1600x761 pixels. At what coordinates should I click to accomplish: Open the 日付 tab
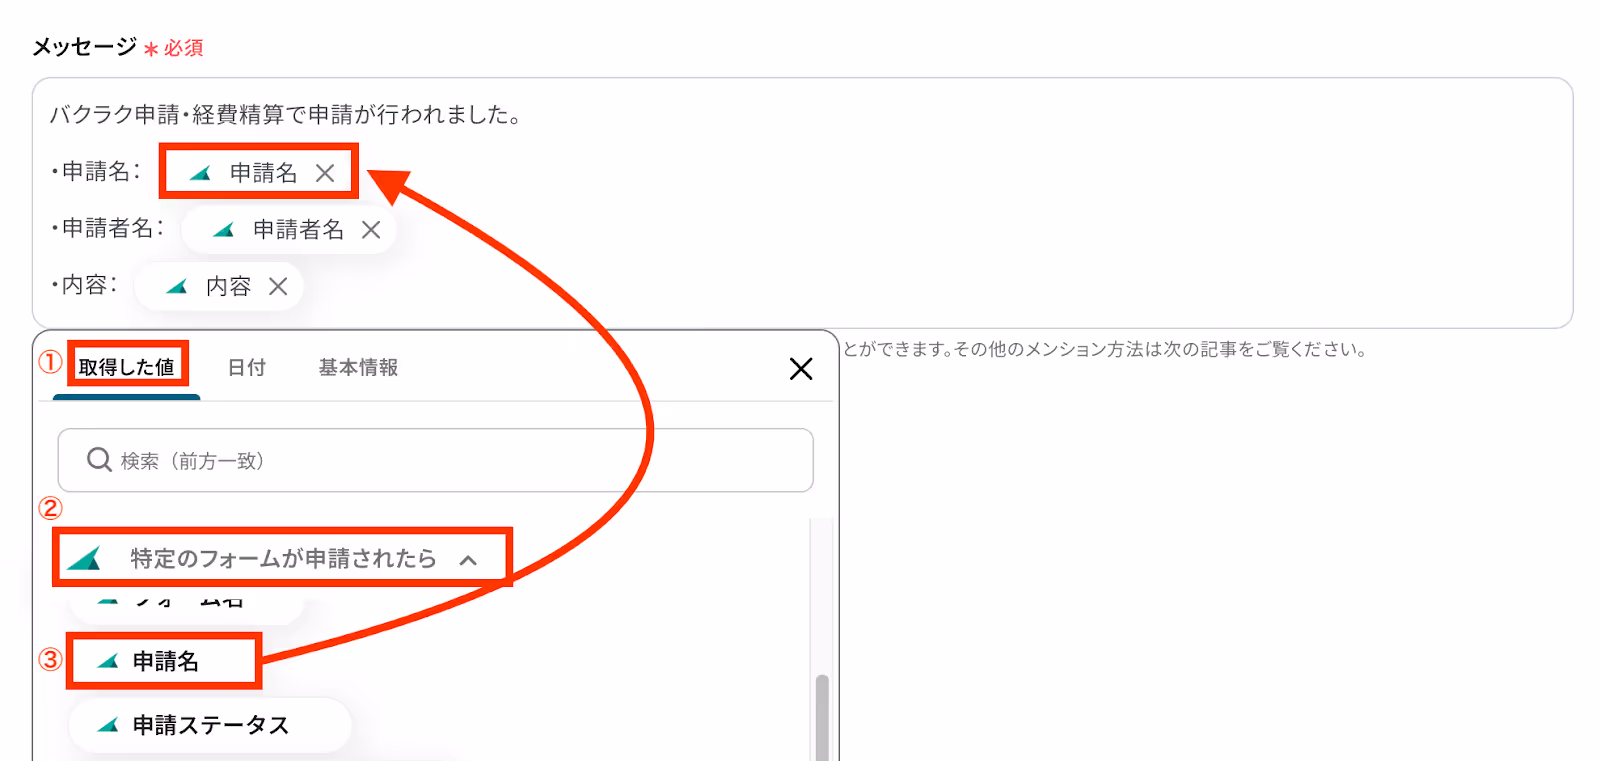click(x=247, y=367)
